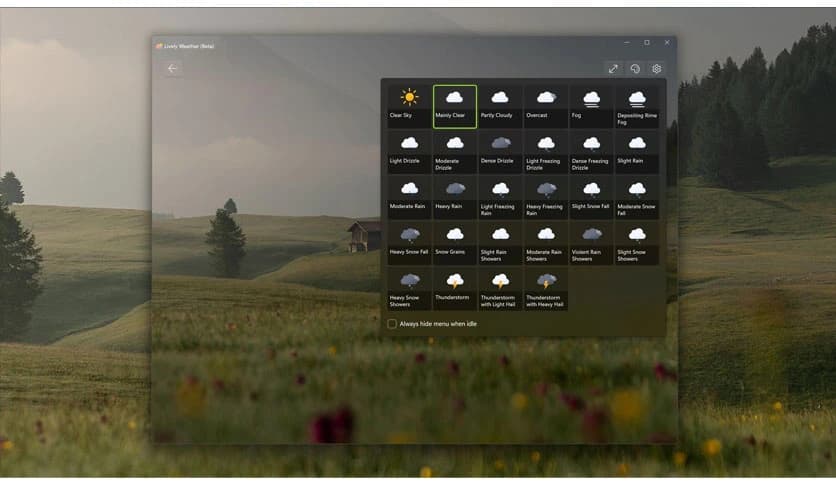Select the plain Thunderstorm tile
Viewport: 836px width, 484px height.
[455, 289]
